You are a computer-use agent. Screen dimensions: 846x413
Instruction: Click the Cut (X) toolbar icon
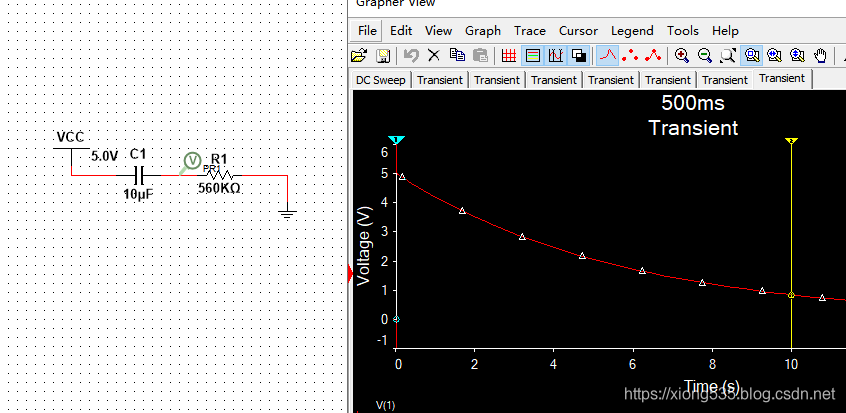click(x=434, y=55)
